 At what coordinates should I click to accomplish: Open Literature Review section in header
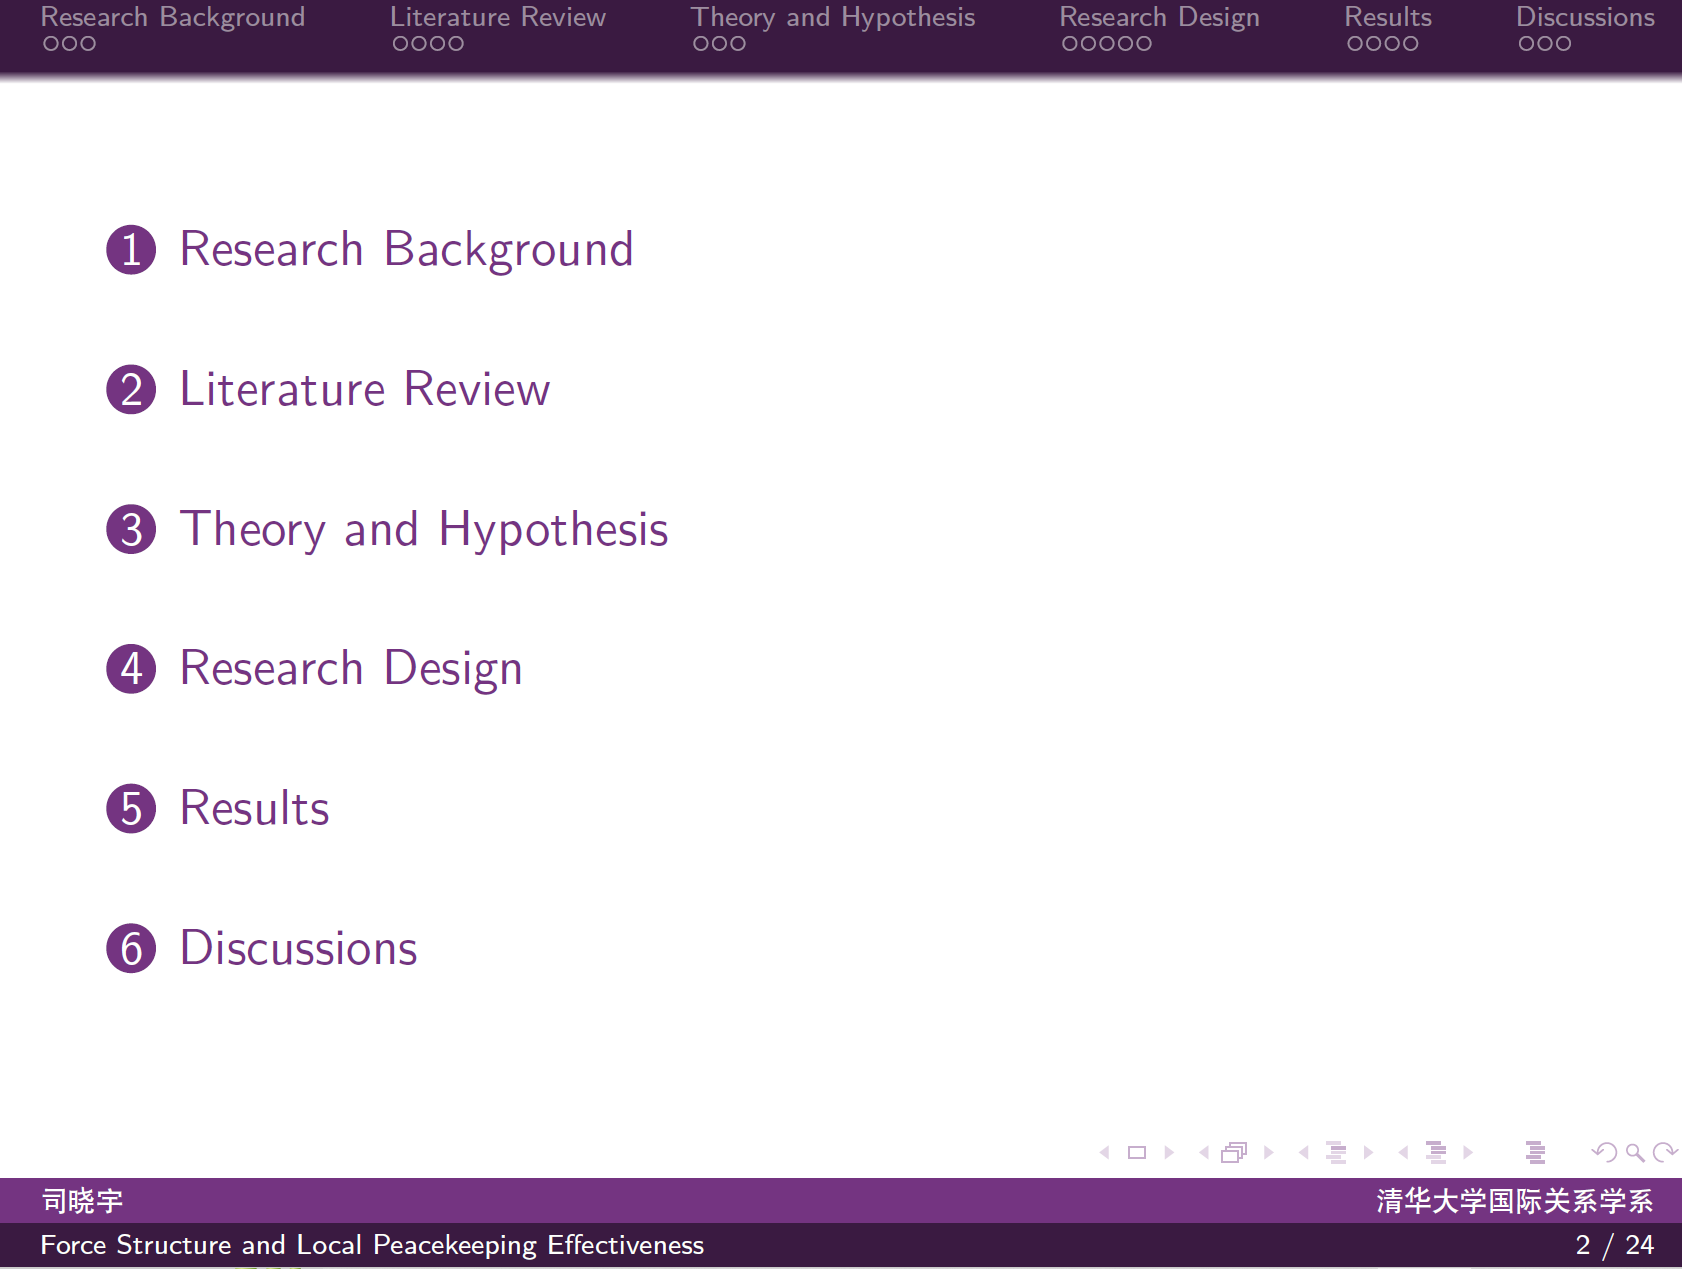(498, 17)
